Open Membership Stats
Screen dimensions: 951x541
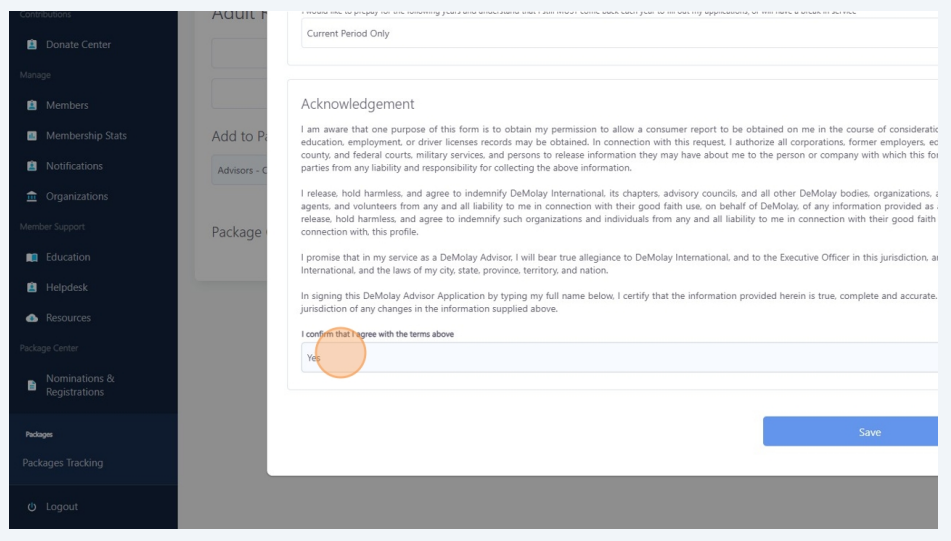[x=86, y=135]
